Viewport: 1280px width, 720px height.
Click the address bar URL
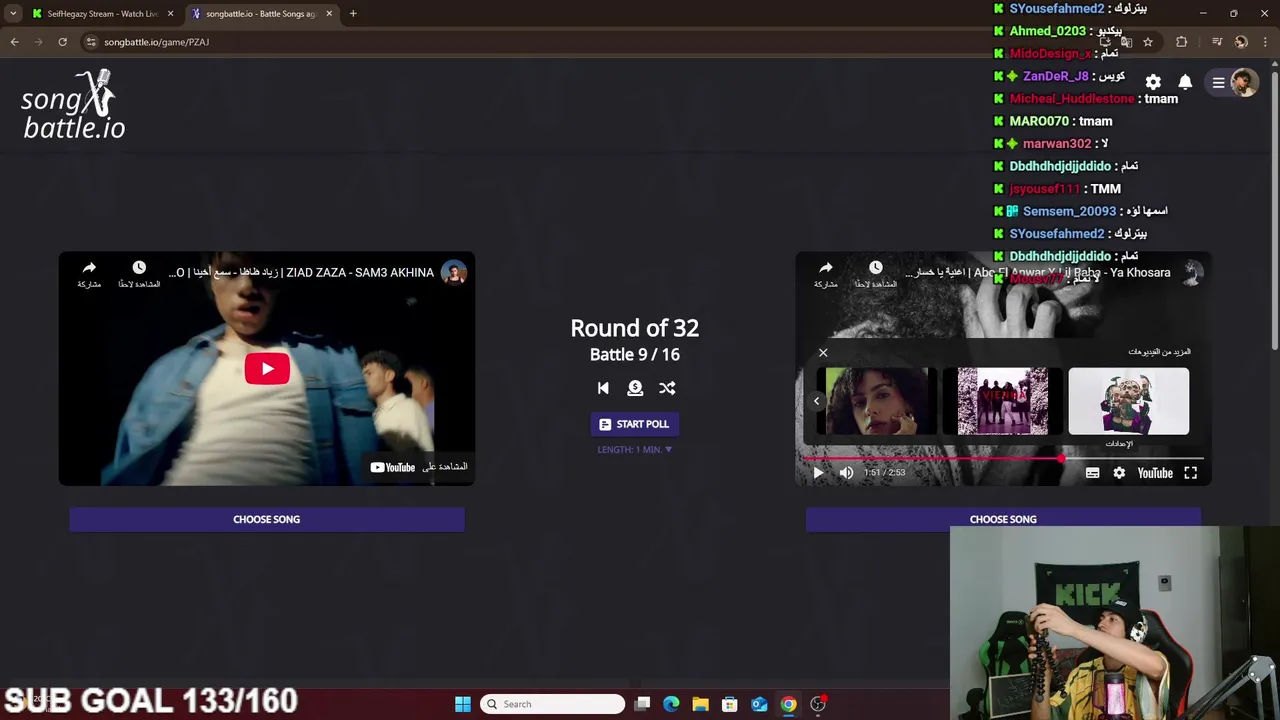157,42
